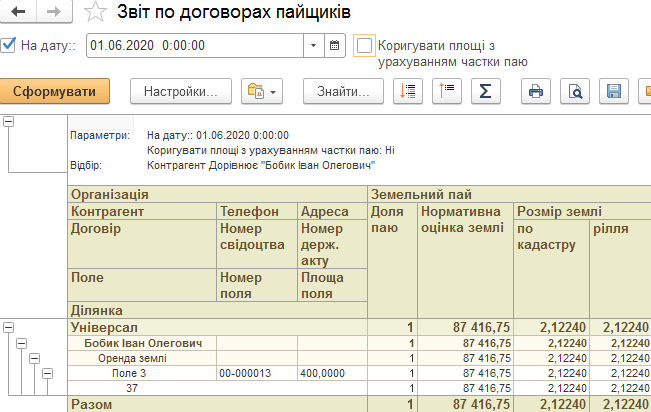Image resolution: width=651 pixels, height=412 pixels.
Task: Click the Площа поля header cell
Action: 332,285
